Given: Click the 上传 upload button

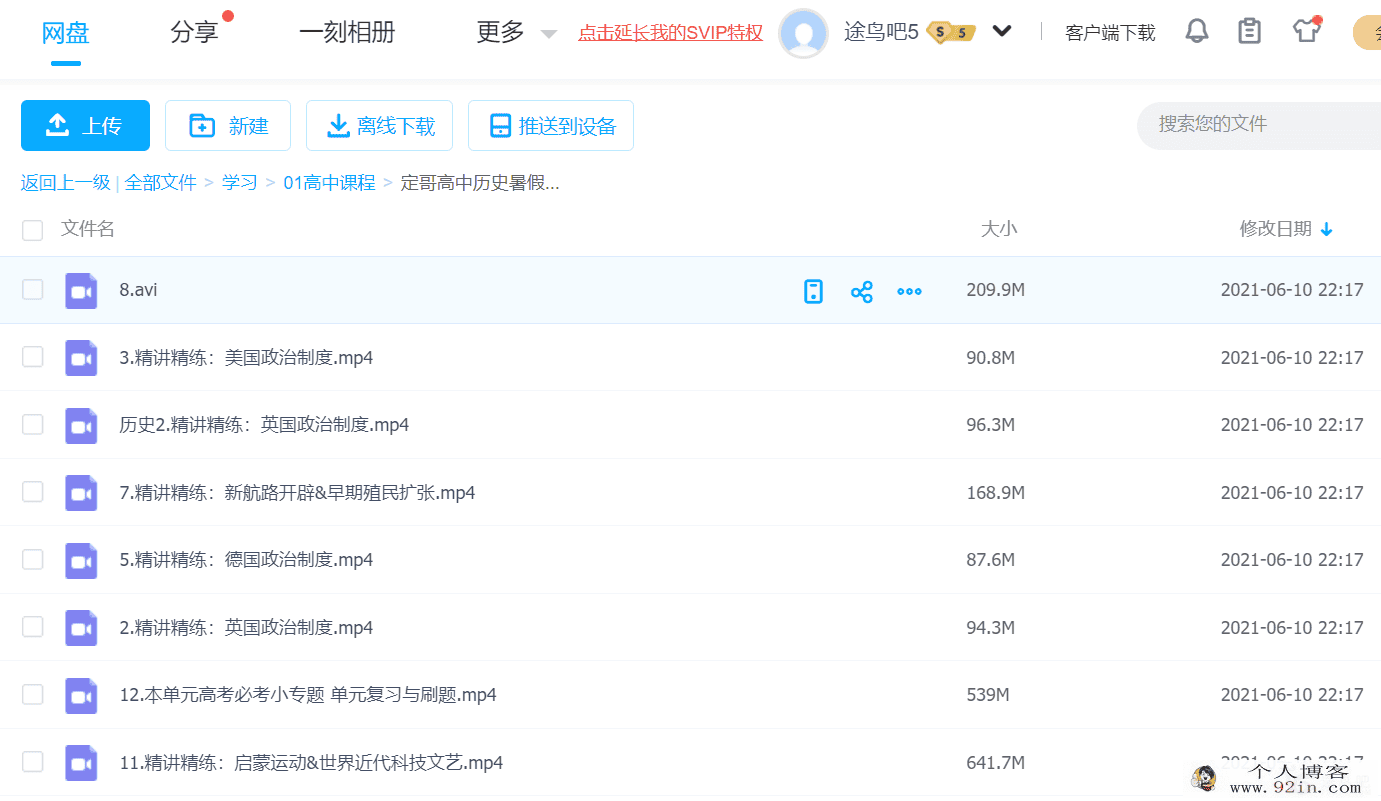Looking at the screenshot, I should tap(85, 125).
